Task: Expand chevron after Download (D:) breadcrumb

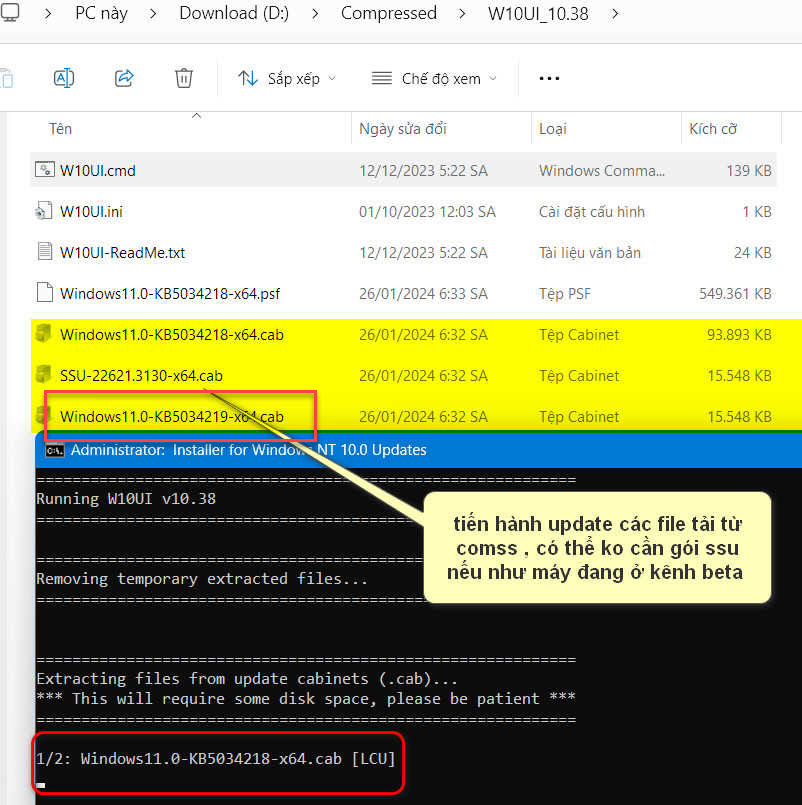Action: pos(315,14)
